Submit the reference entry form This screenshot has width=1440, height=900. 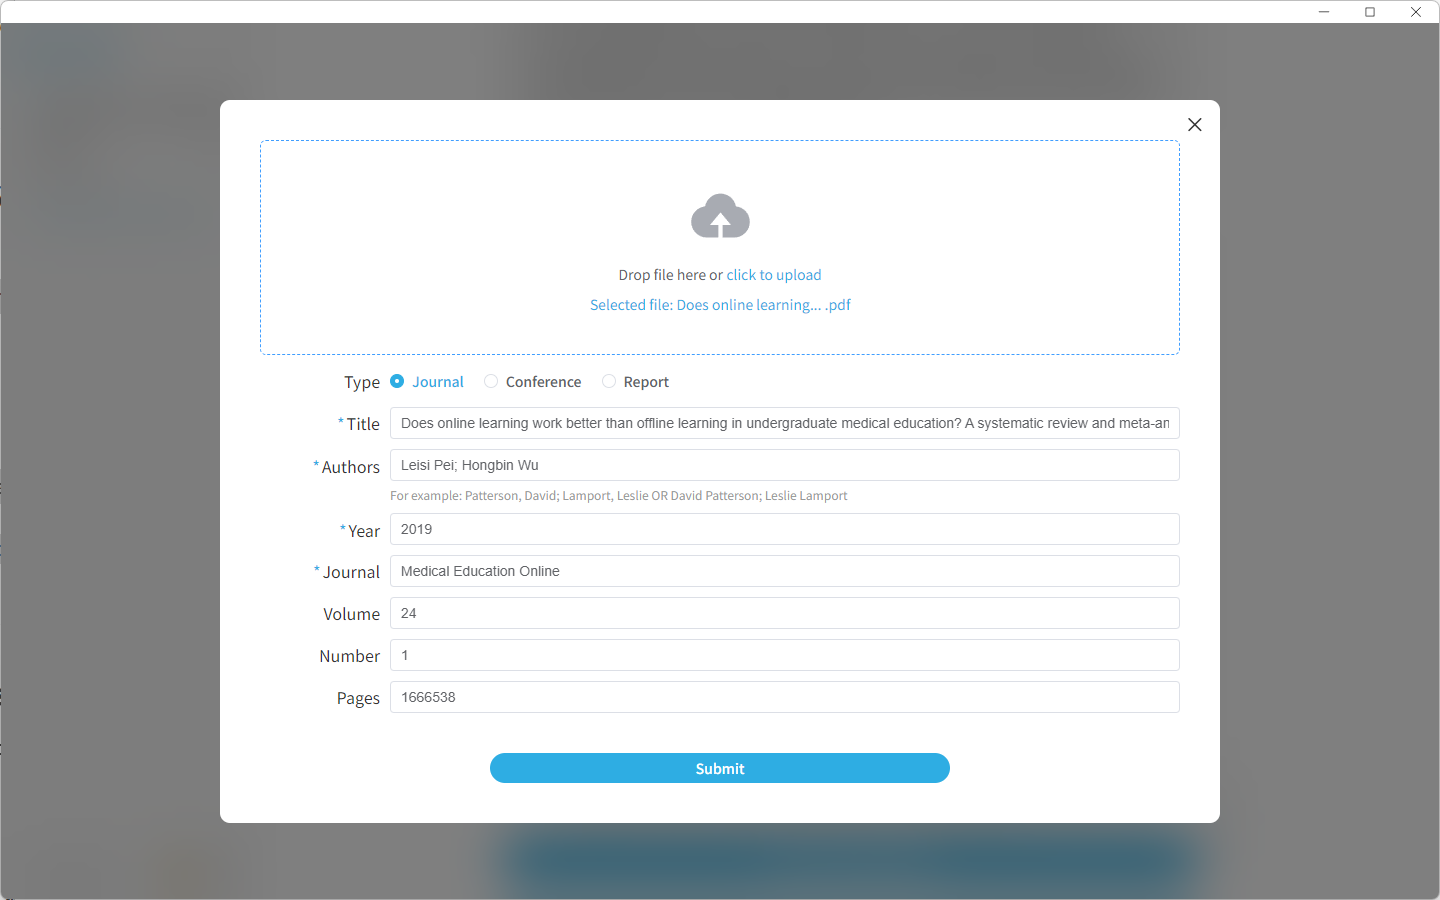[719, 768]
